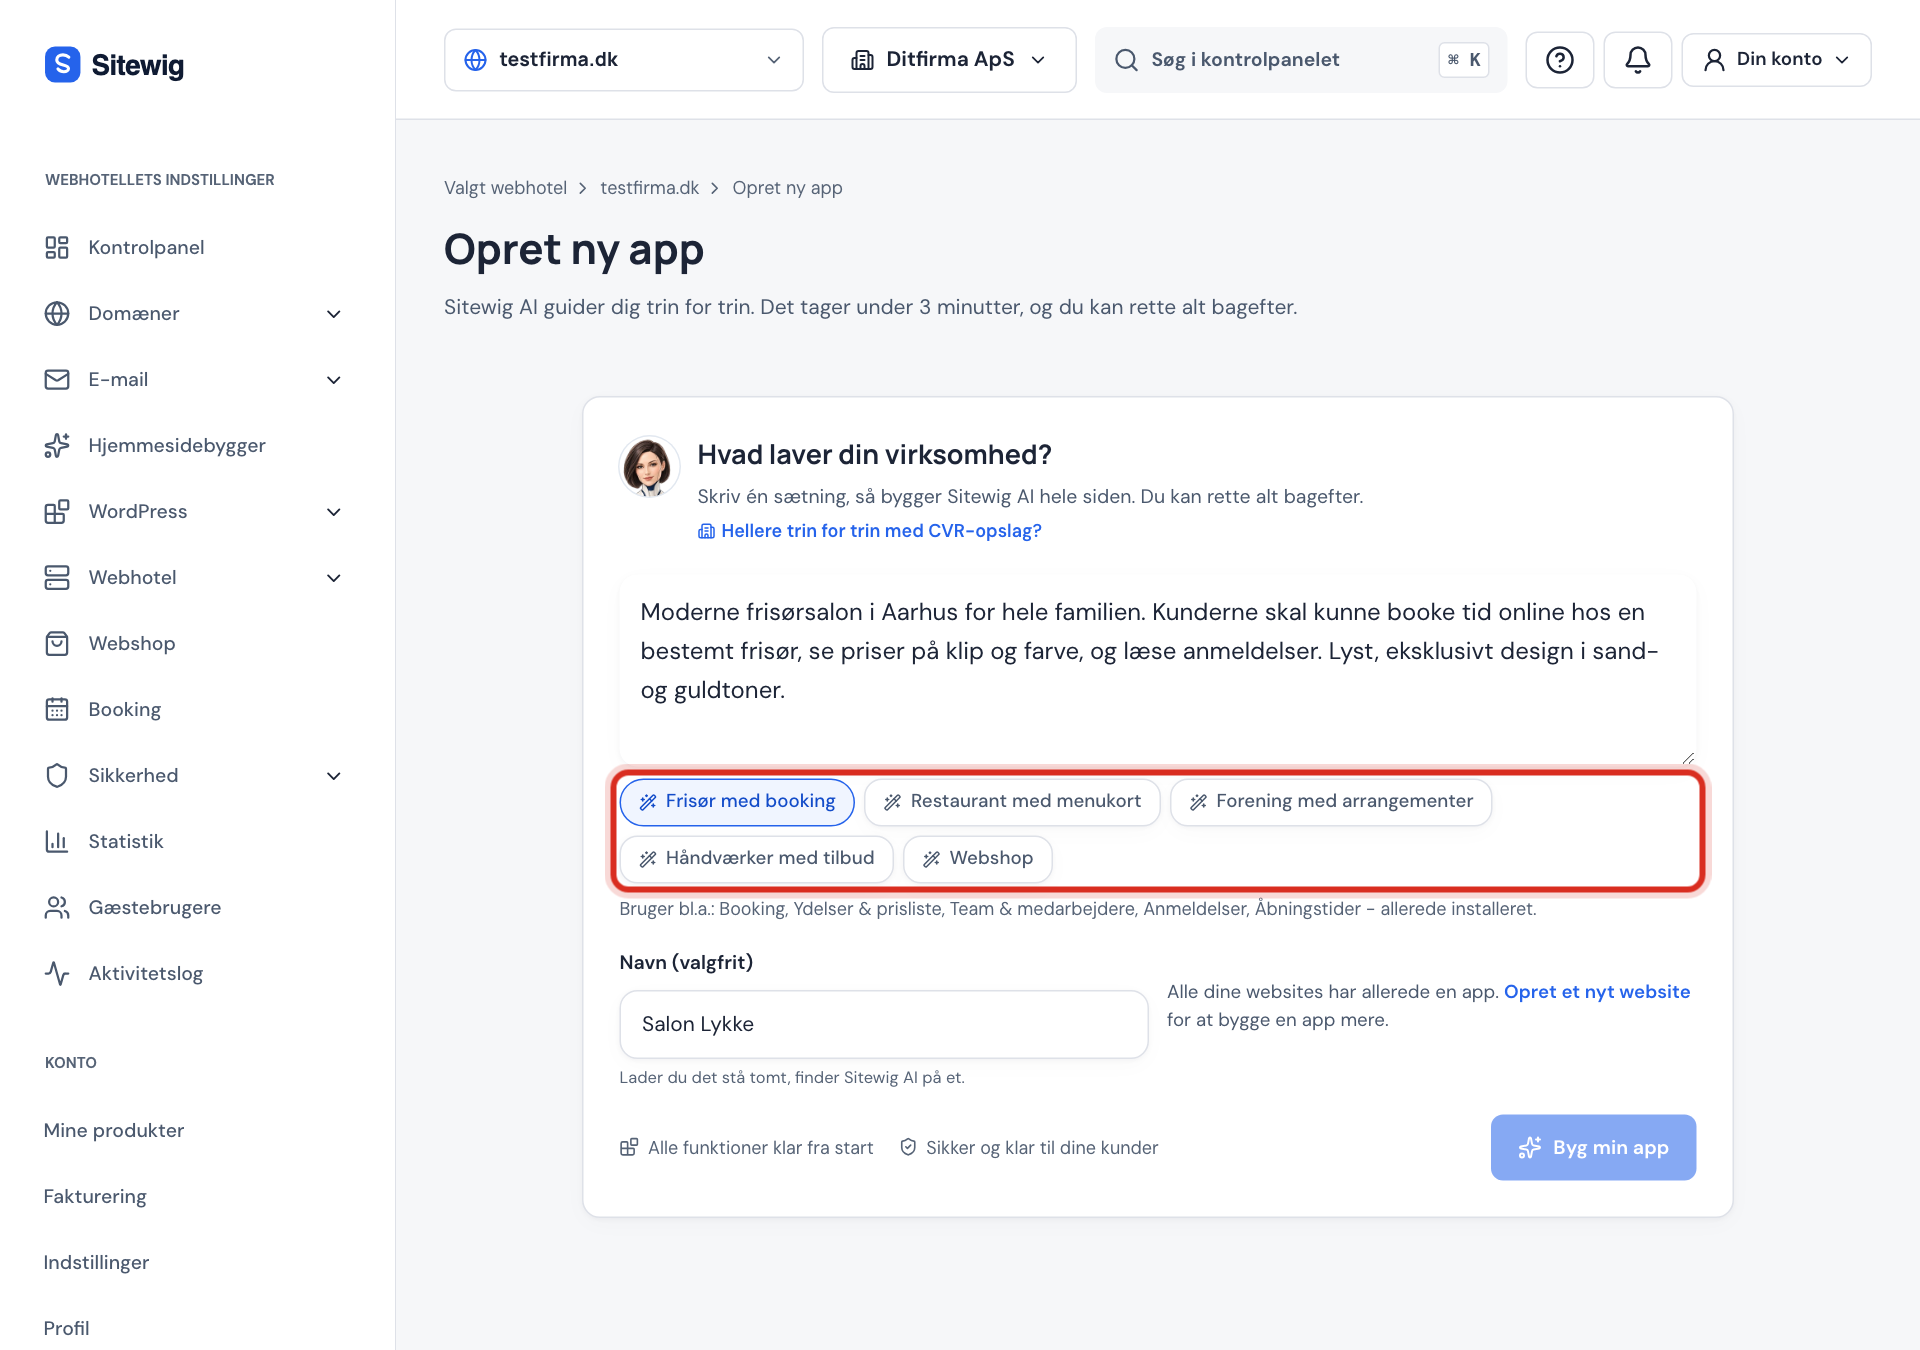Click the Booking calendar icon

click(57, 709)
